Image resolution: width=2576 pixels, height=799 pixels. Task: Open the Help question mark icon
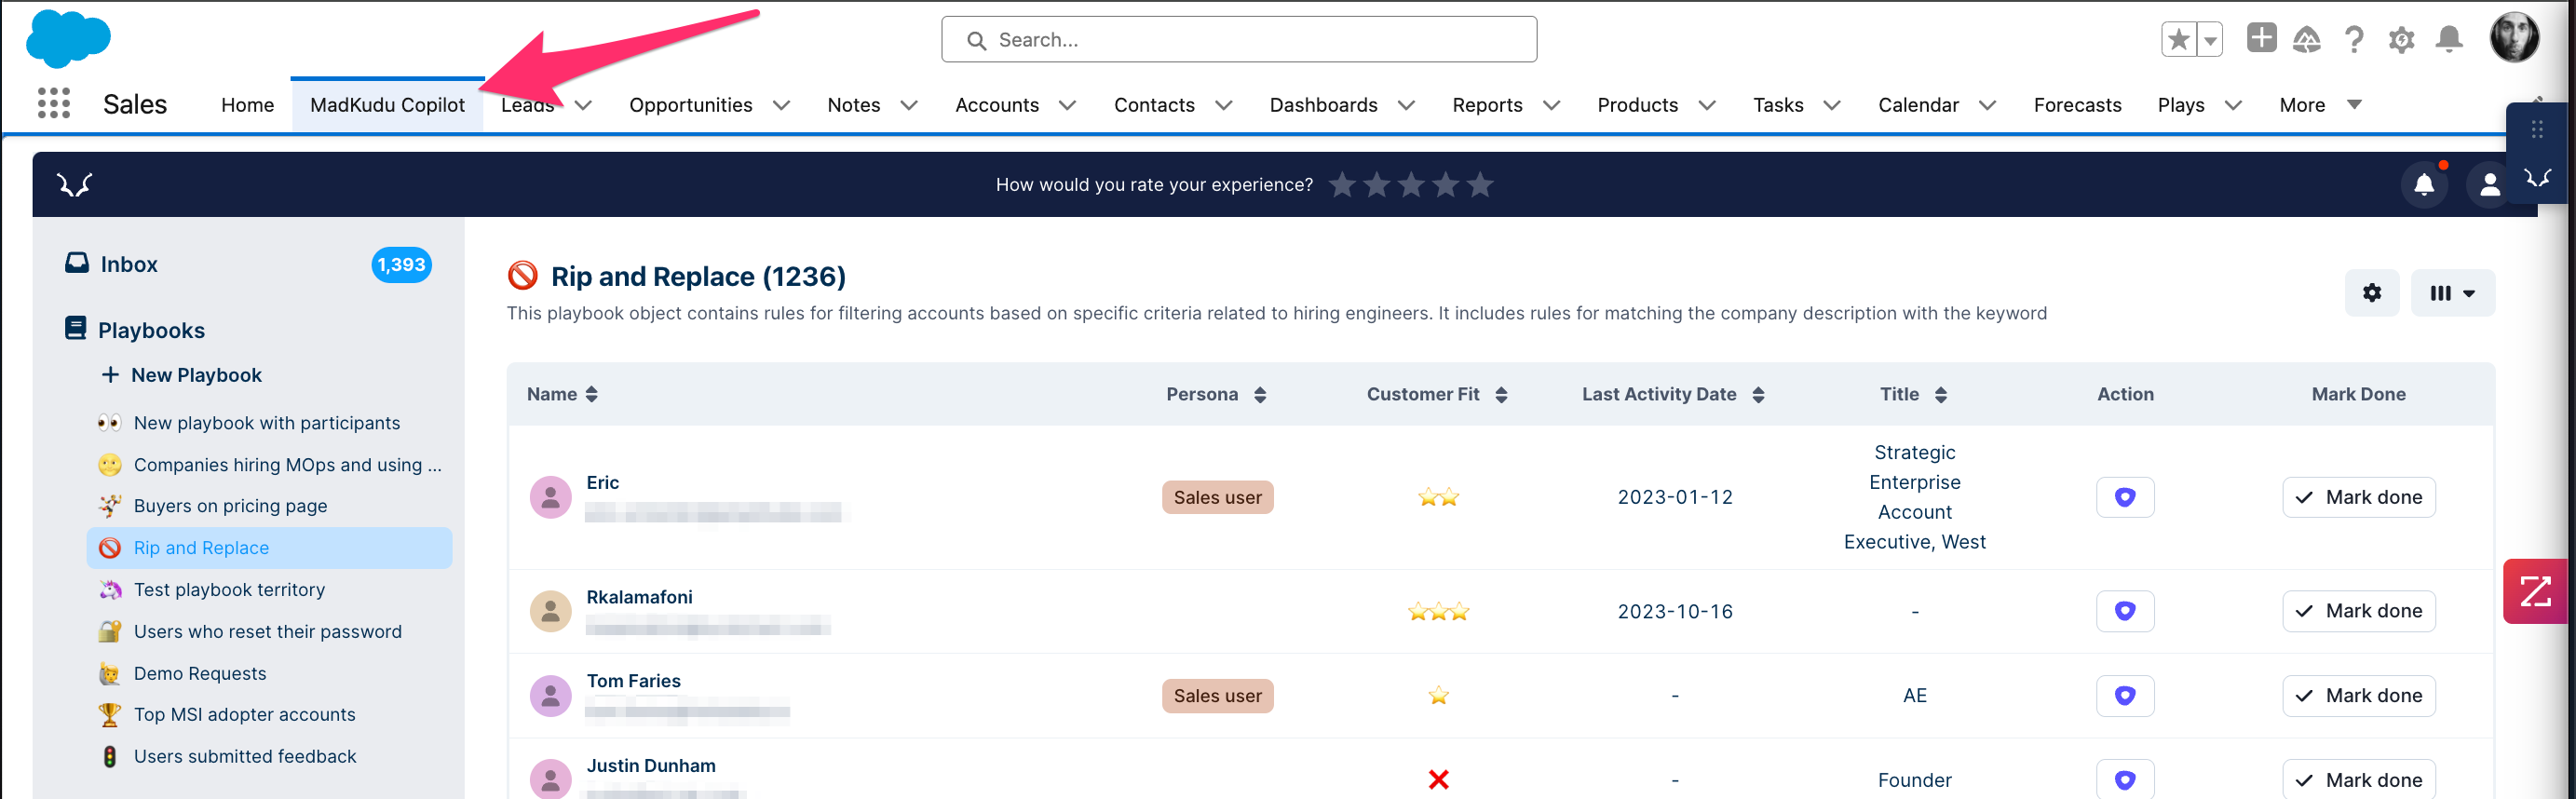click(x=2354, y=40)
